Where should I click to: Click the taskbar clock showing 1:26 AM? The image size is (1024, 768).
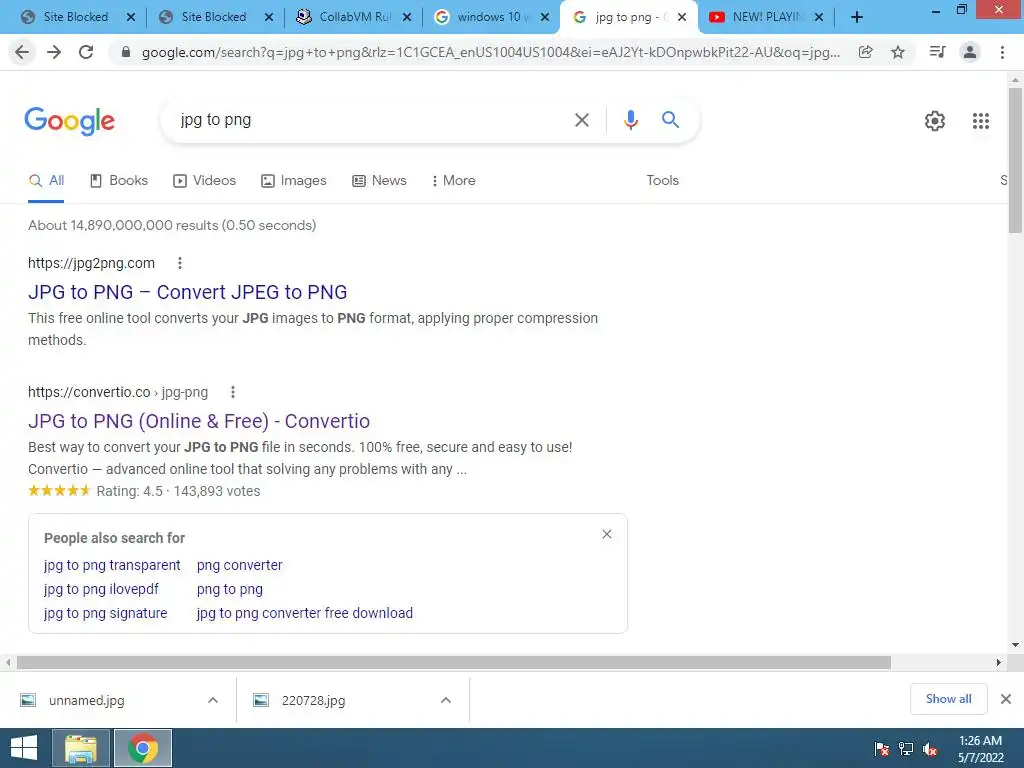tap(980, 749)
